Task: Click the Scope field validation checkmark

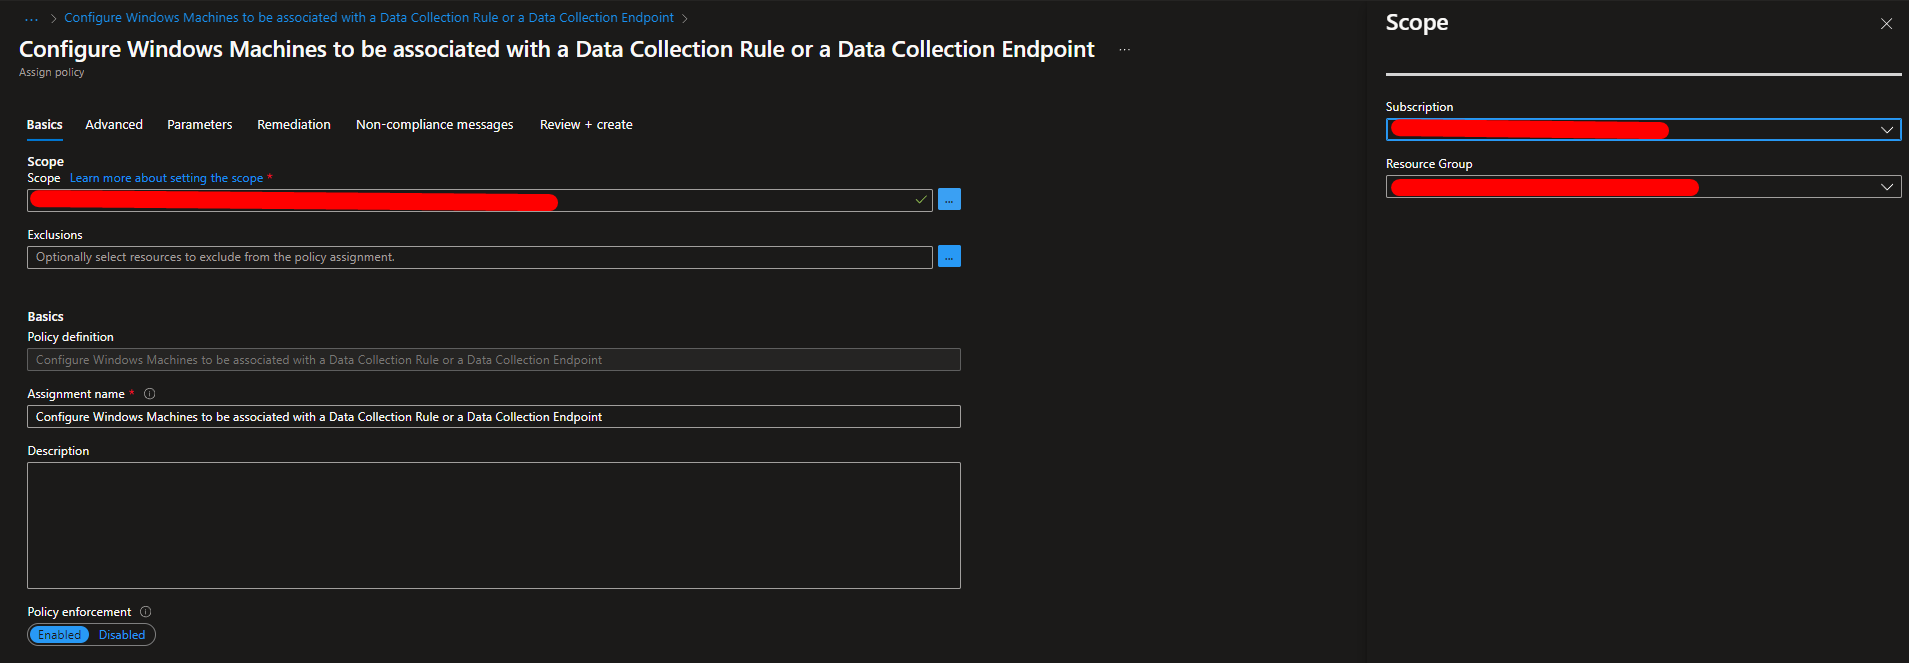Action: (920, 200)
